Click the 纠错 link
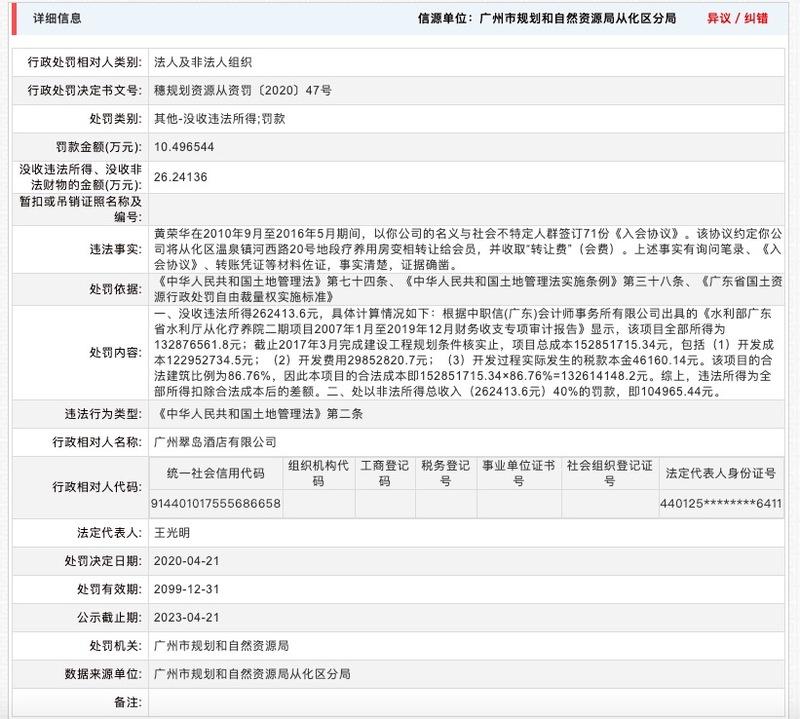Image resolution: width=800 pixels, height=719 pixels. pyautogui.click(x=756, y=18)
